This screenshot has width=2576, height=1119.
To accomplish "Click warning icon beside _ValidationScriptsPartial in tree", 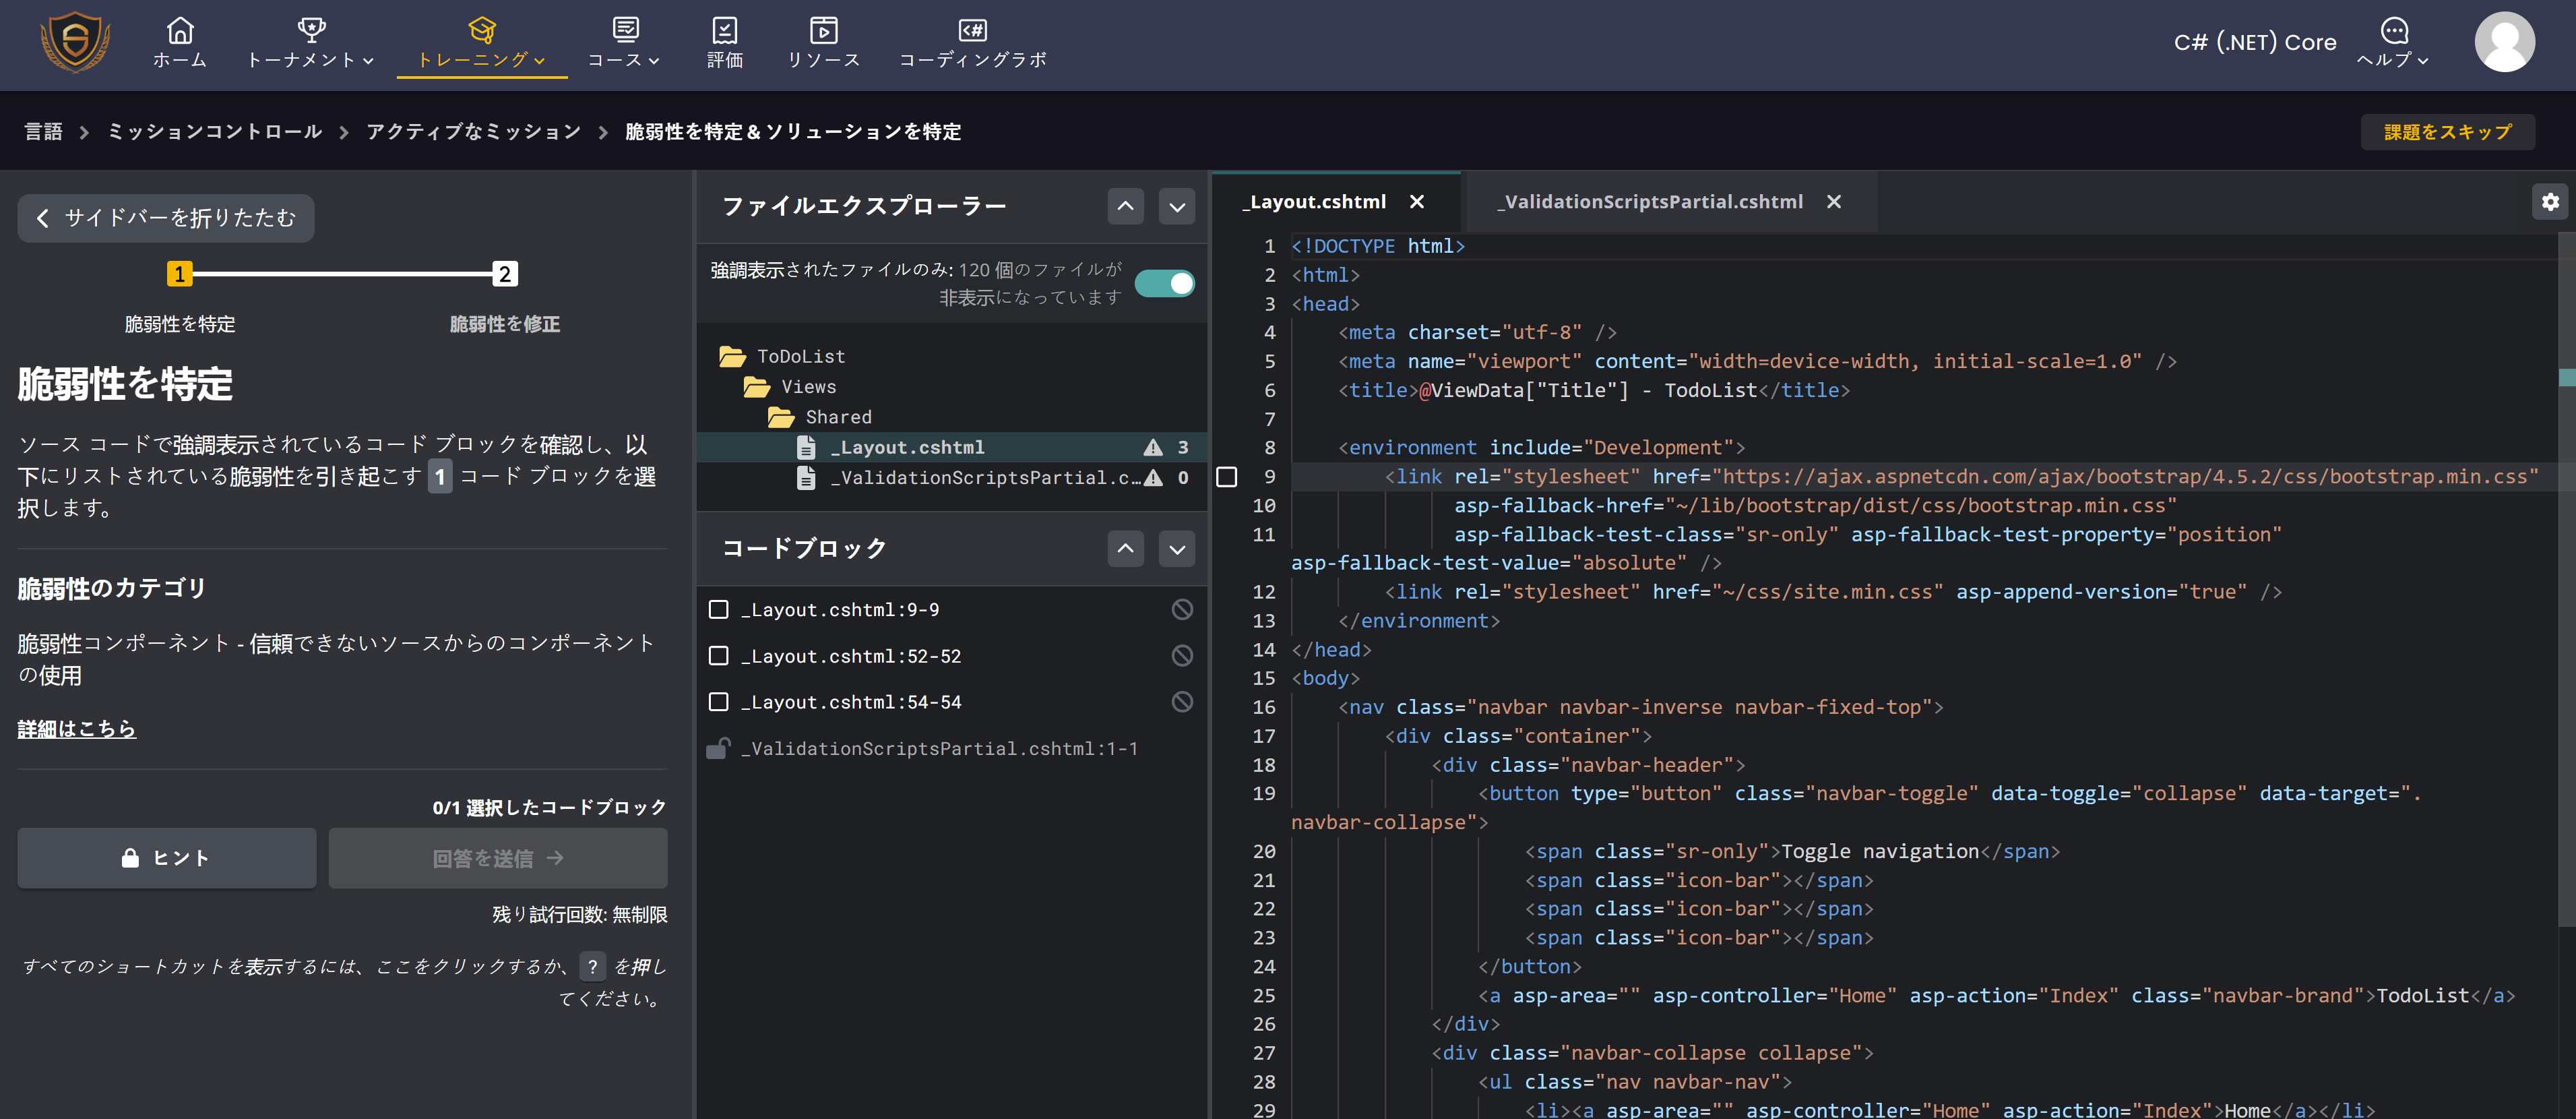I will pyautogui.click(x=1153, y=478).
